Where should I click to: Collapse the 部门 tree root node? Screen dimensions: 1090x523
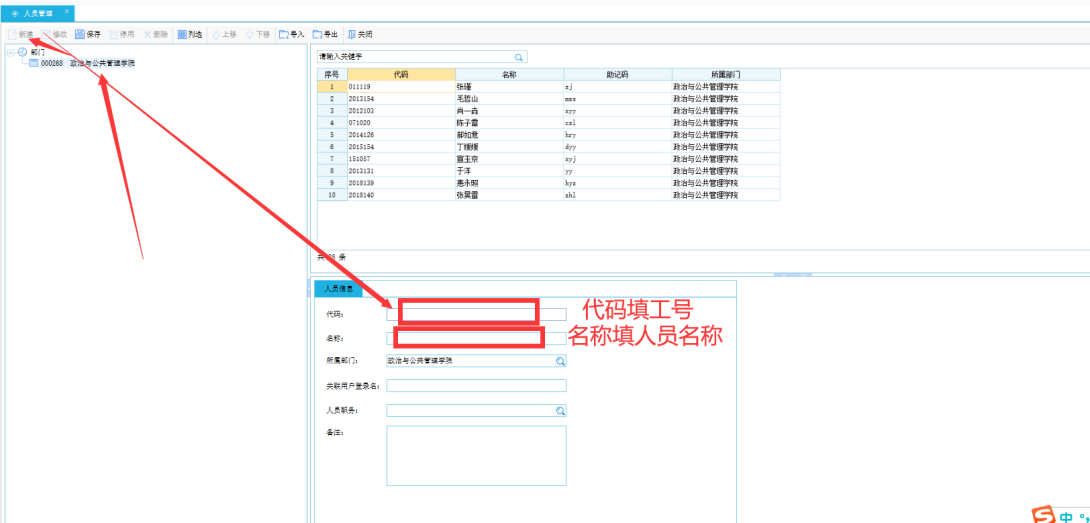(10, 52)
